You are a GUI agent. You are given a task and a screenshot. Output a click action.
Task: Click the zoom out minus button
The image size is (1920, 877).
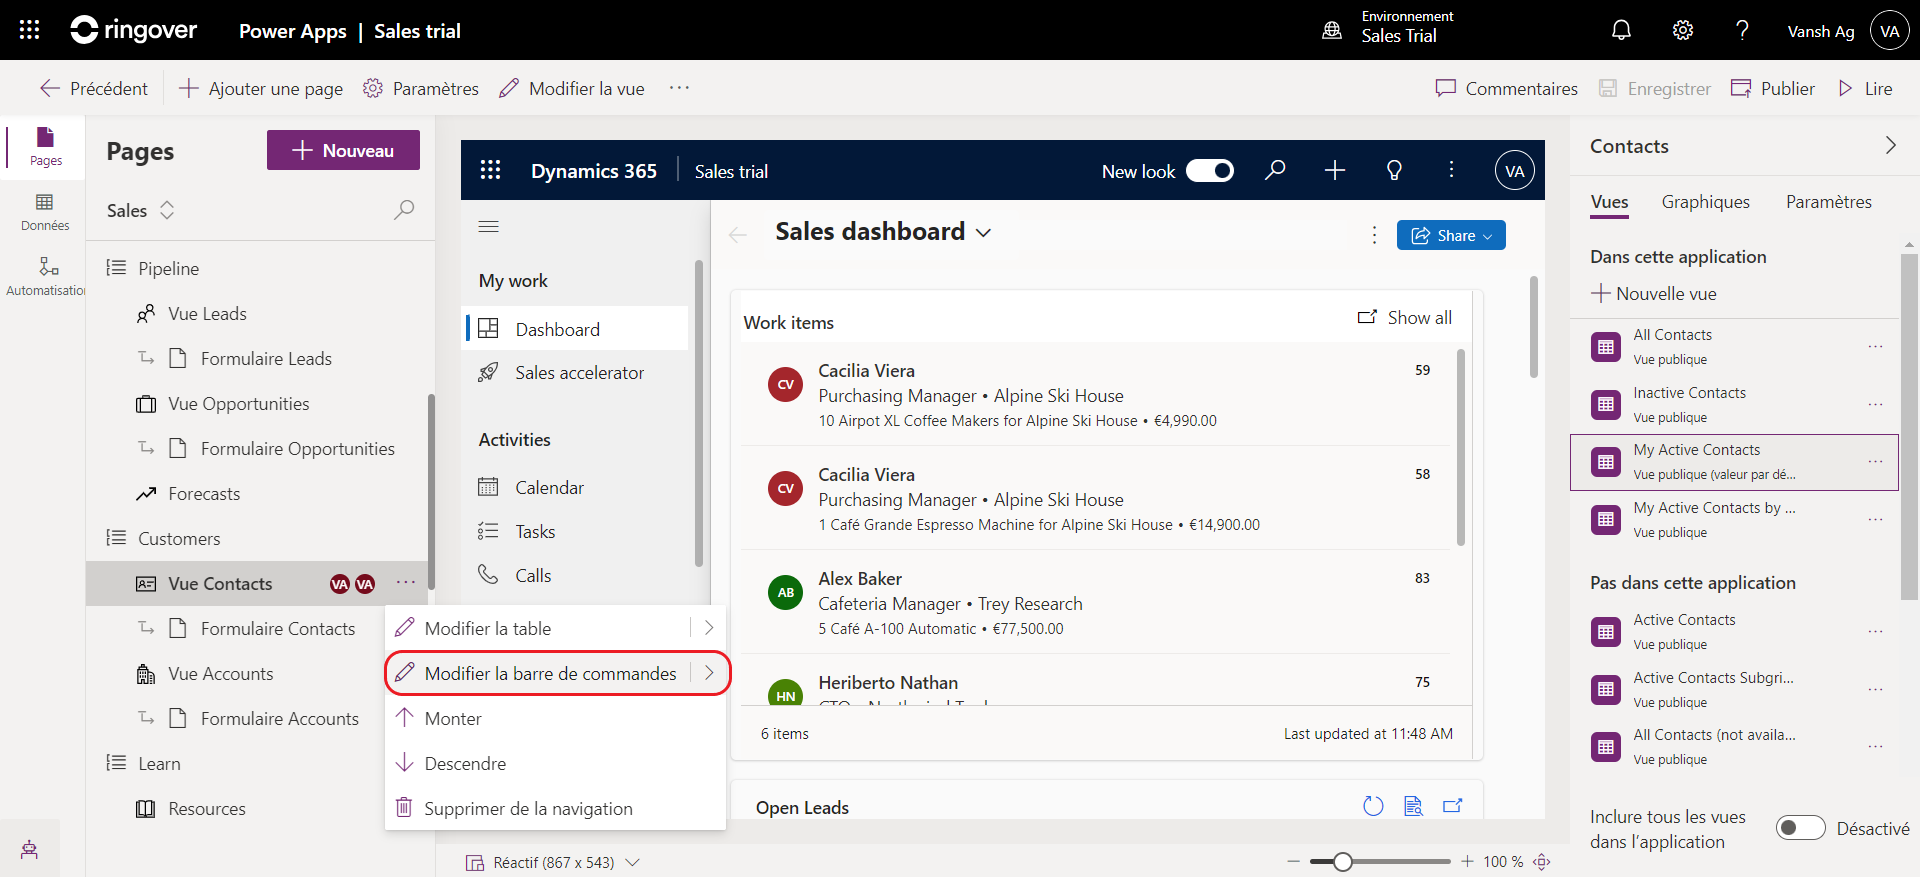(1293, 861)
